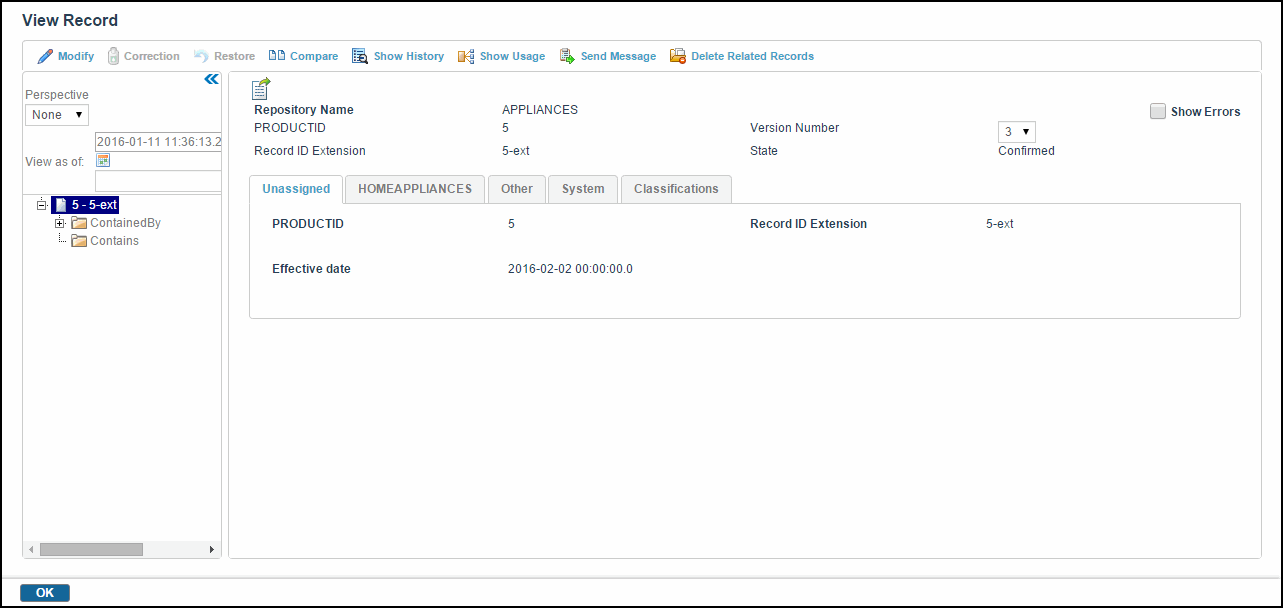Screen dimensions: 1283x608
Task: Click the Send Message icon
Action: pyautogui.click(x=567, y=57)
